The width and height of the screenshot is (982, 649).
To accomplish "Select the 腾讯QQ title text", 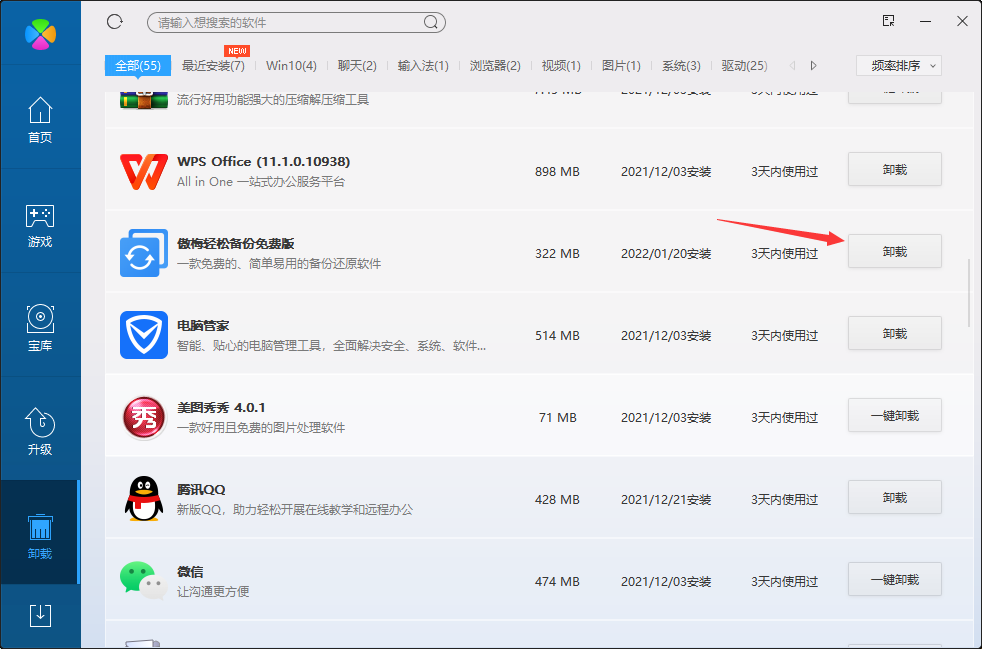I will pos(201,490).
